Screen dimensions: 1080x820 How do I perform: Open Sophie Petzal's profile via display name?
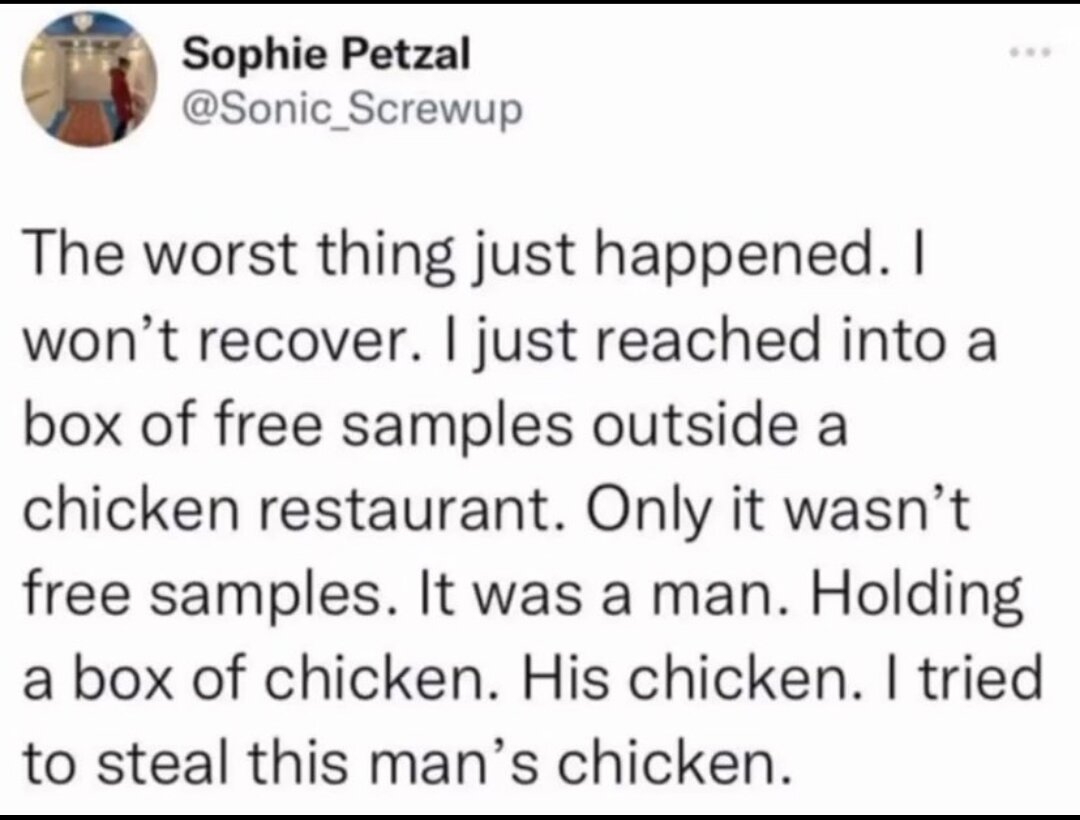(x=327, y=57)
